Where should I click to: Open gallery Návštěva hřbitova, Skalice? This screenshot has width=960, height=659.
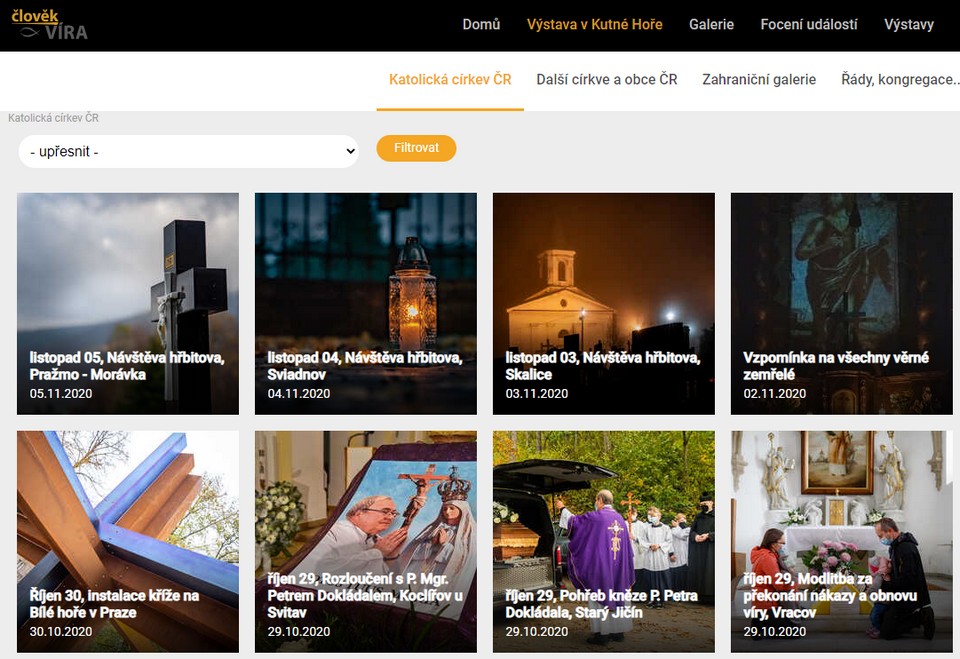pyautogui.click(x=604, y=304)
